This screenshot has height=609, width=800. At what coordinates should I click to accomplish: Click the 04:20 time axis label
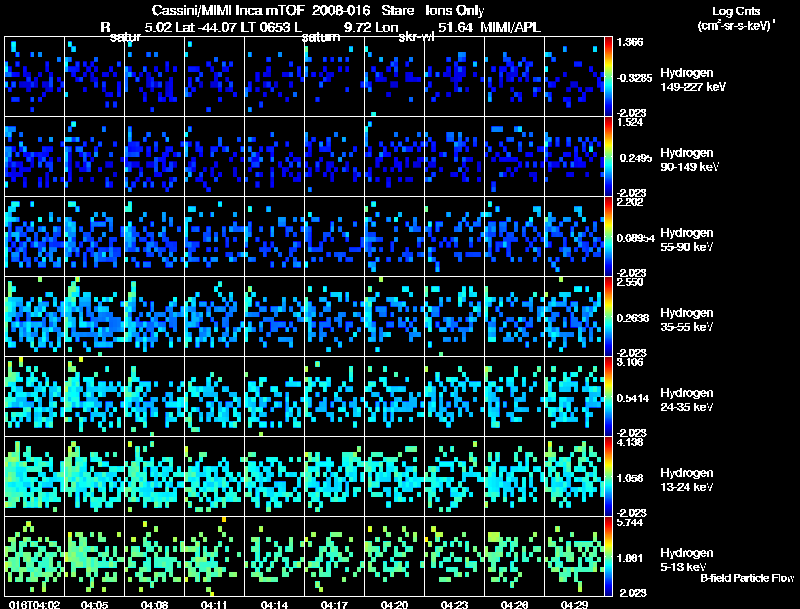point(394,604)
